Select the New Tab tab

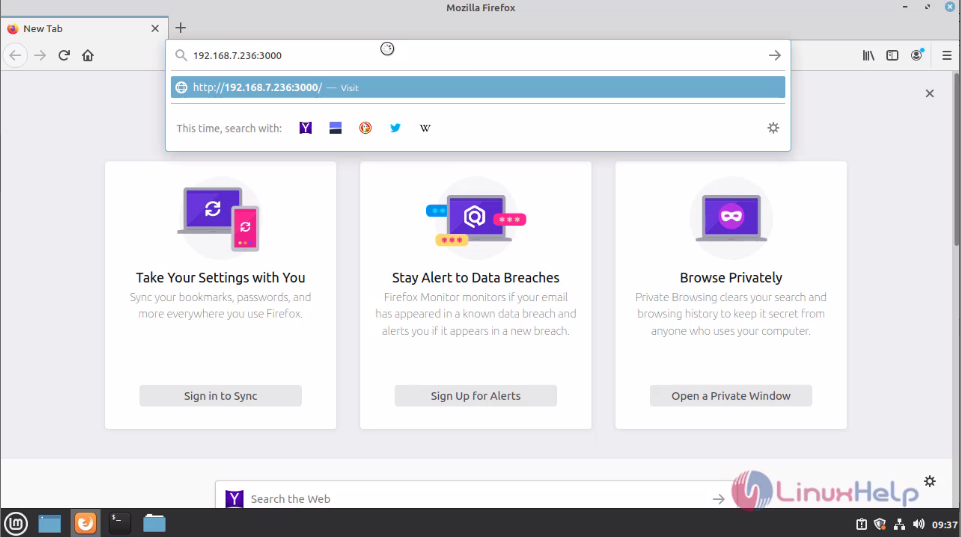[84, 28]
